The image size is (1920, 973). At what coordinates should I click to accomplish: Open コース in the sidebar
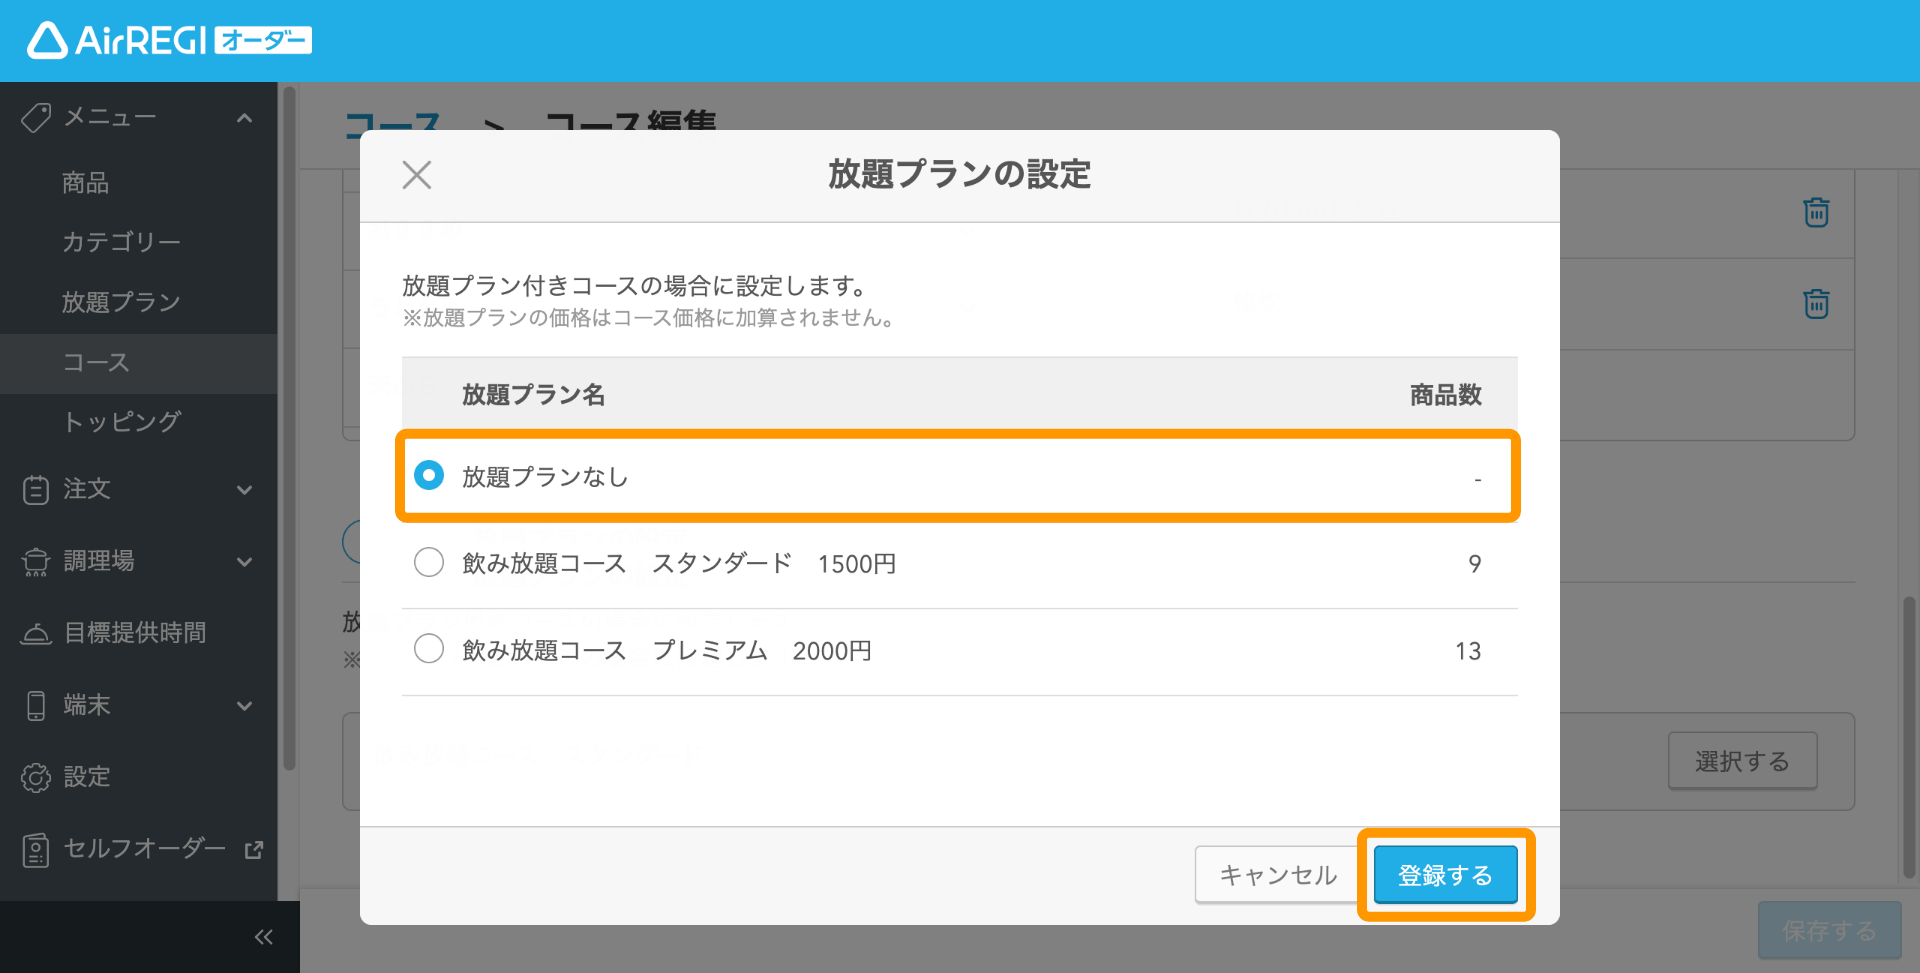(138, 363)
